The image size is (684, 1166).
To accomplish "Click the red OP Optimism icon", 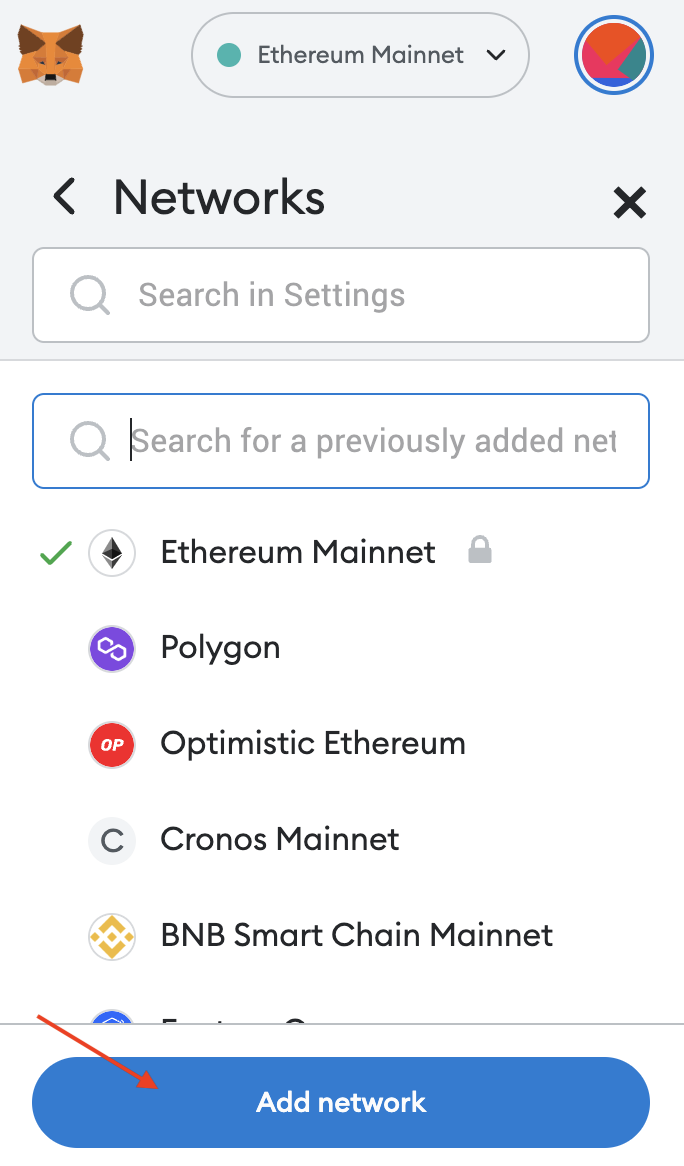I will click(x=112, y=745).
